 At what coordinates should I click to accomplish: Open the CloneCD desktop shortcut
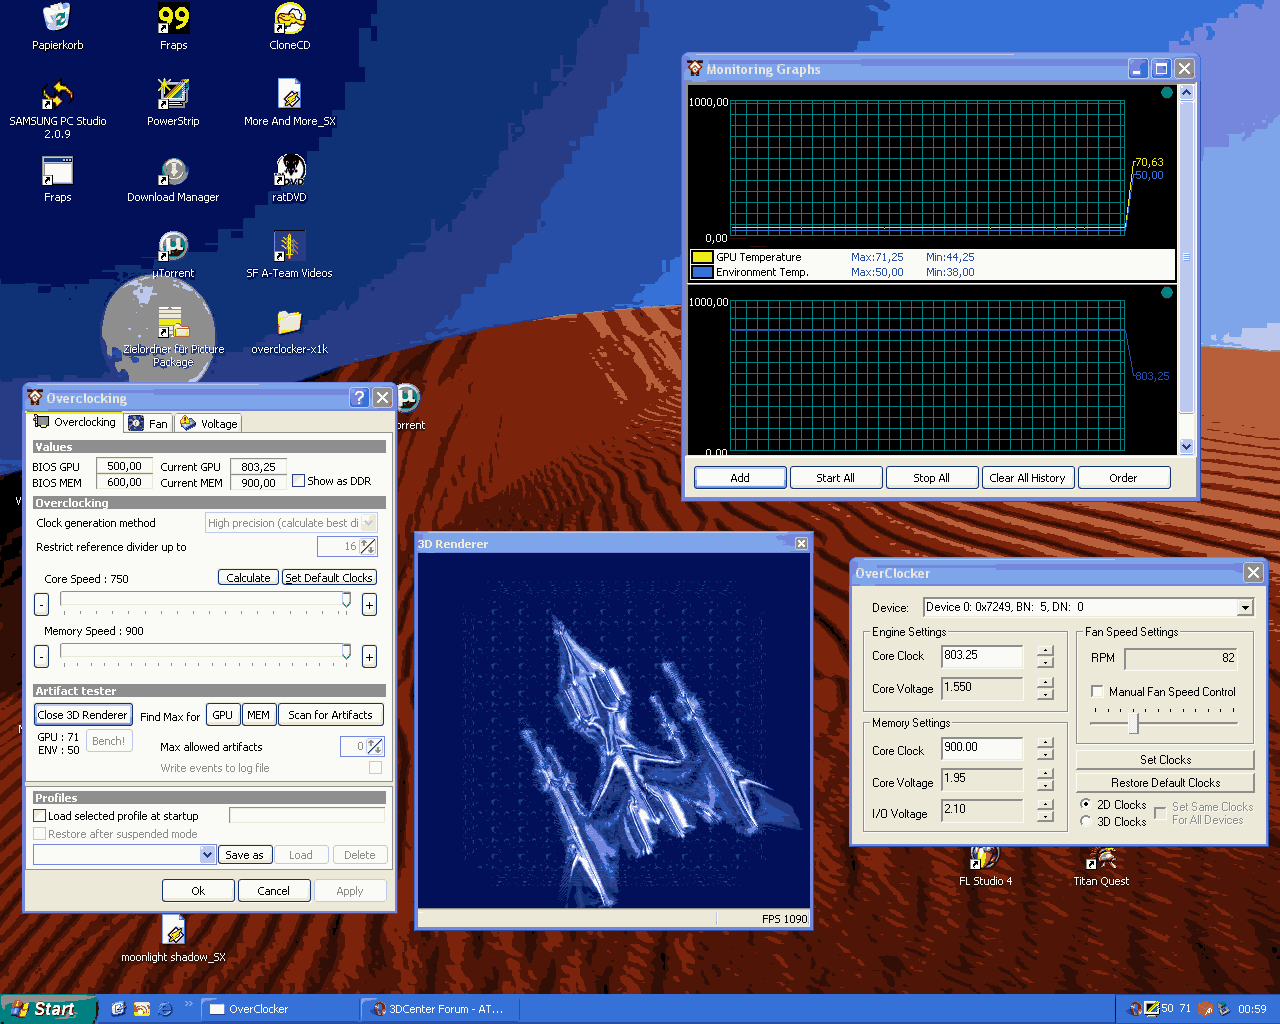[x=289, y=20]
